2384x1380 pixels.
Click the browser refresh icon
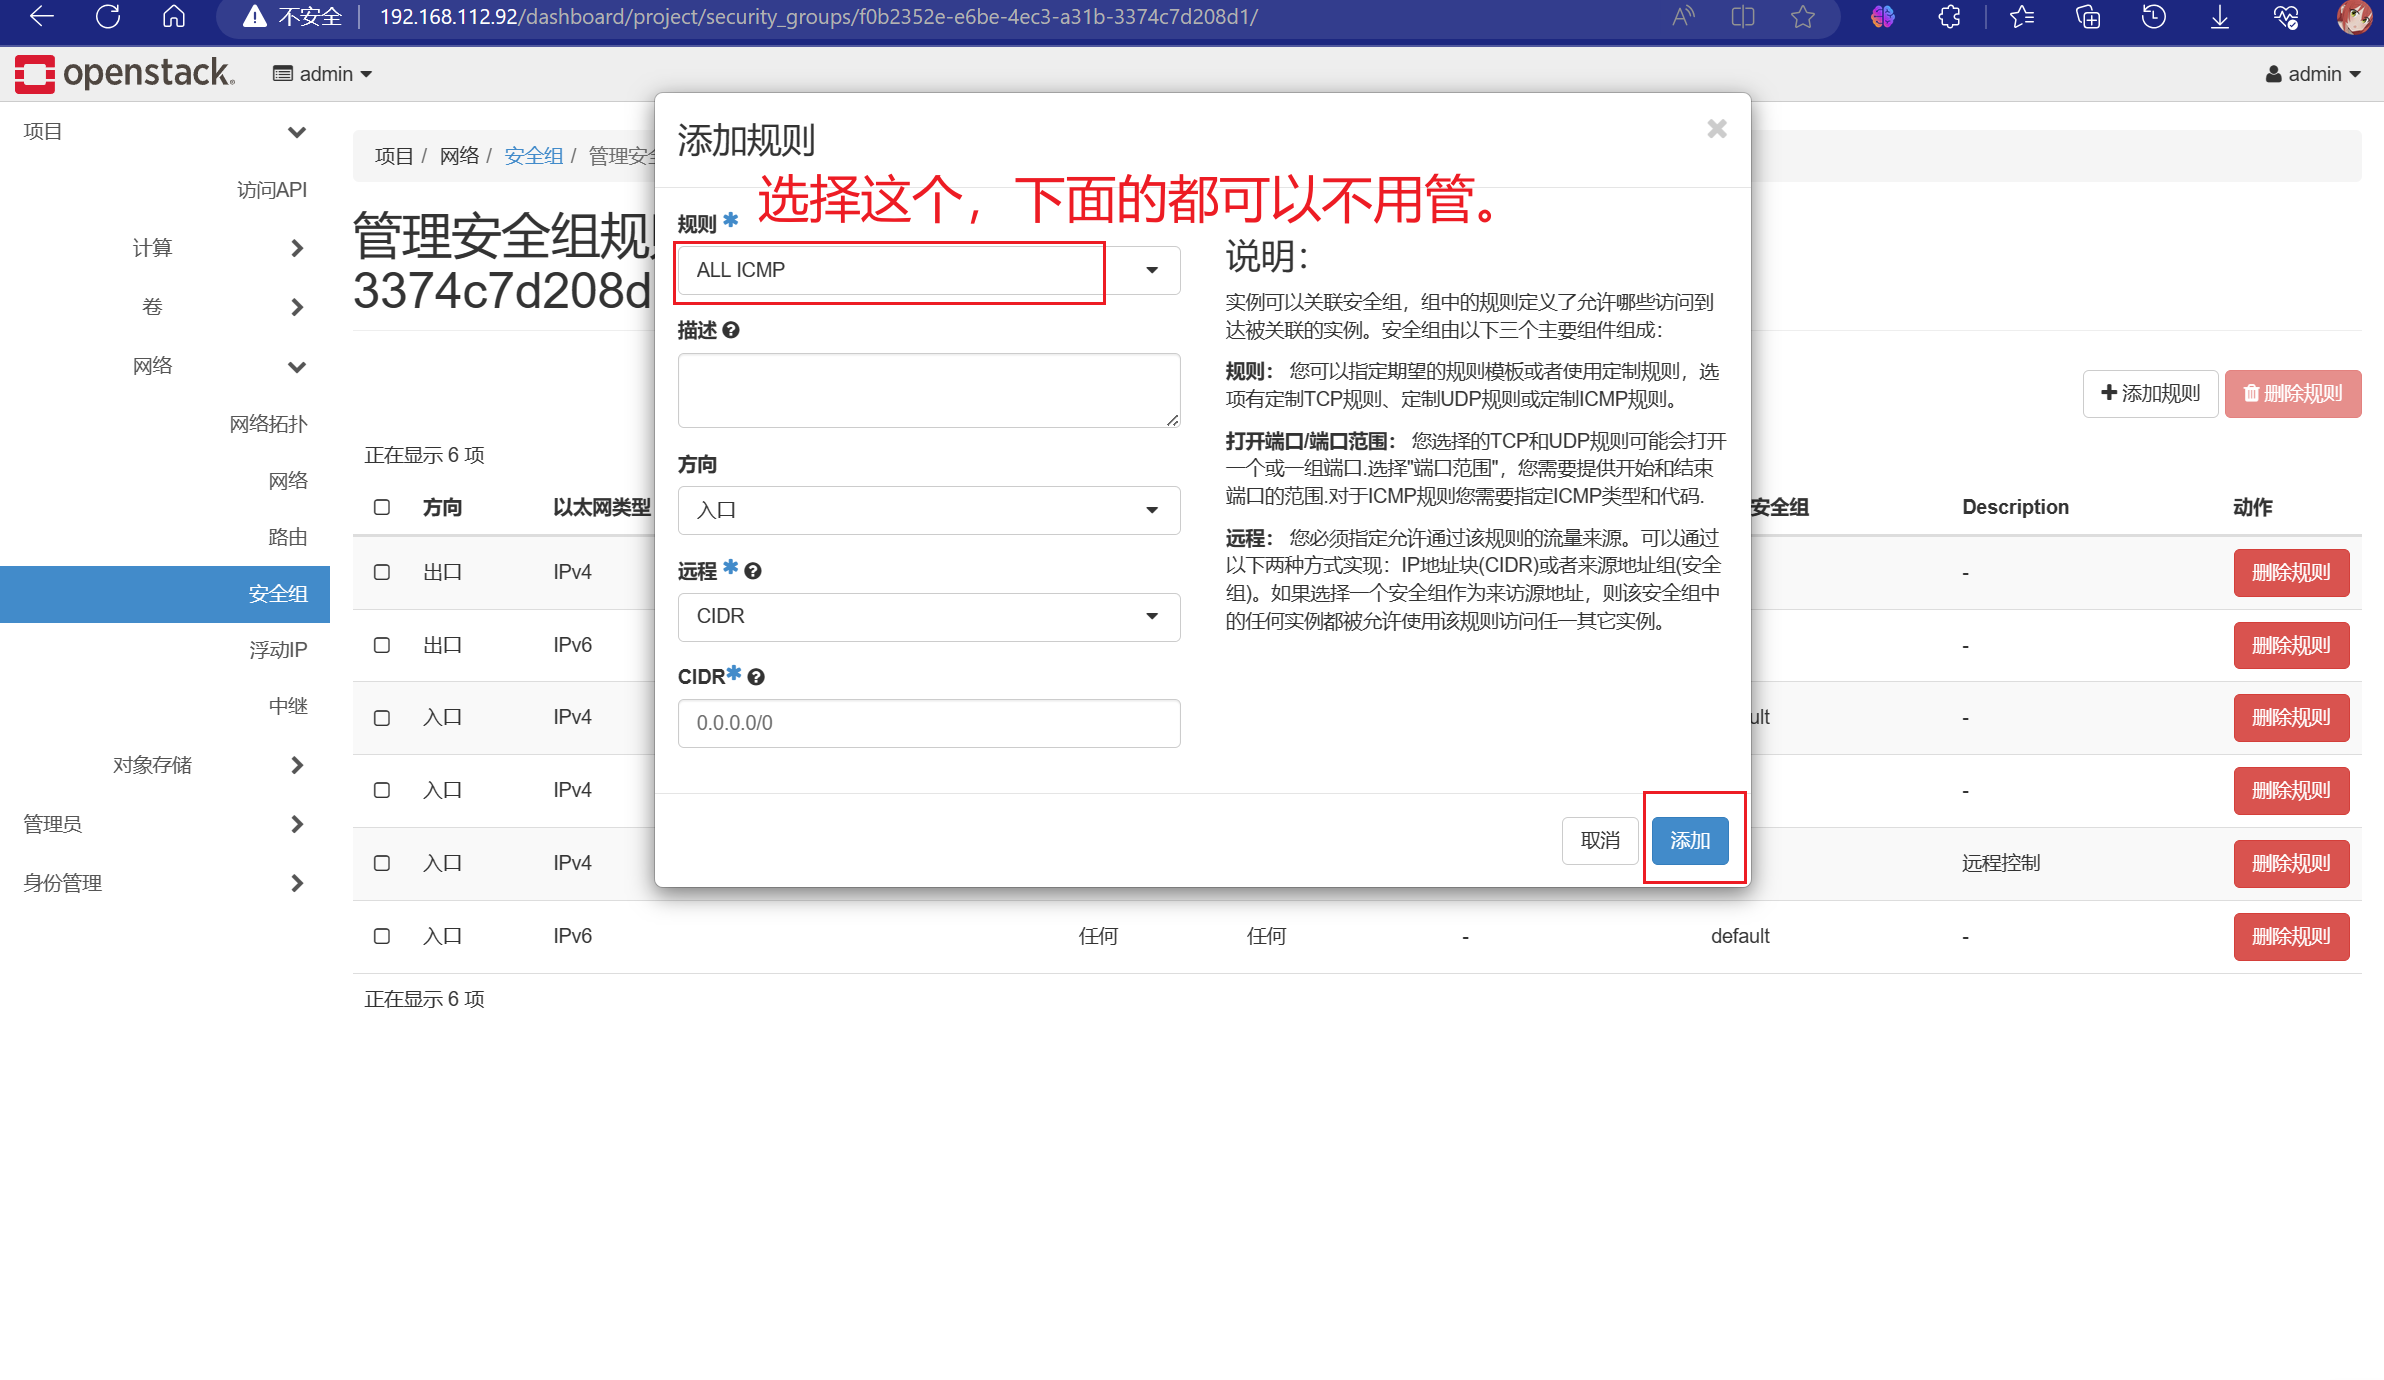pyautogui.click(x=107, y=16)
